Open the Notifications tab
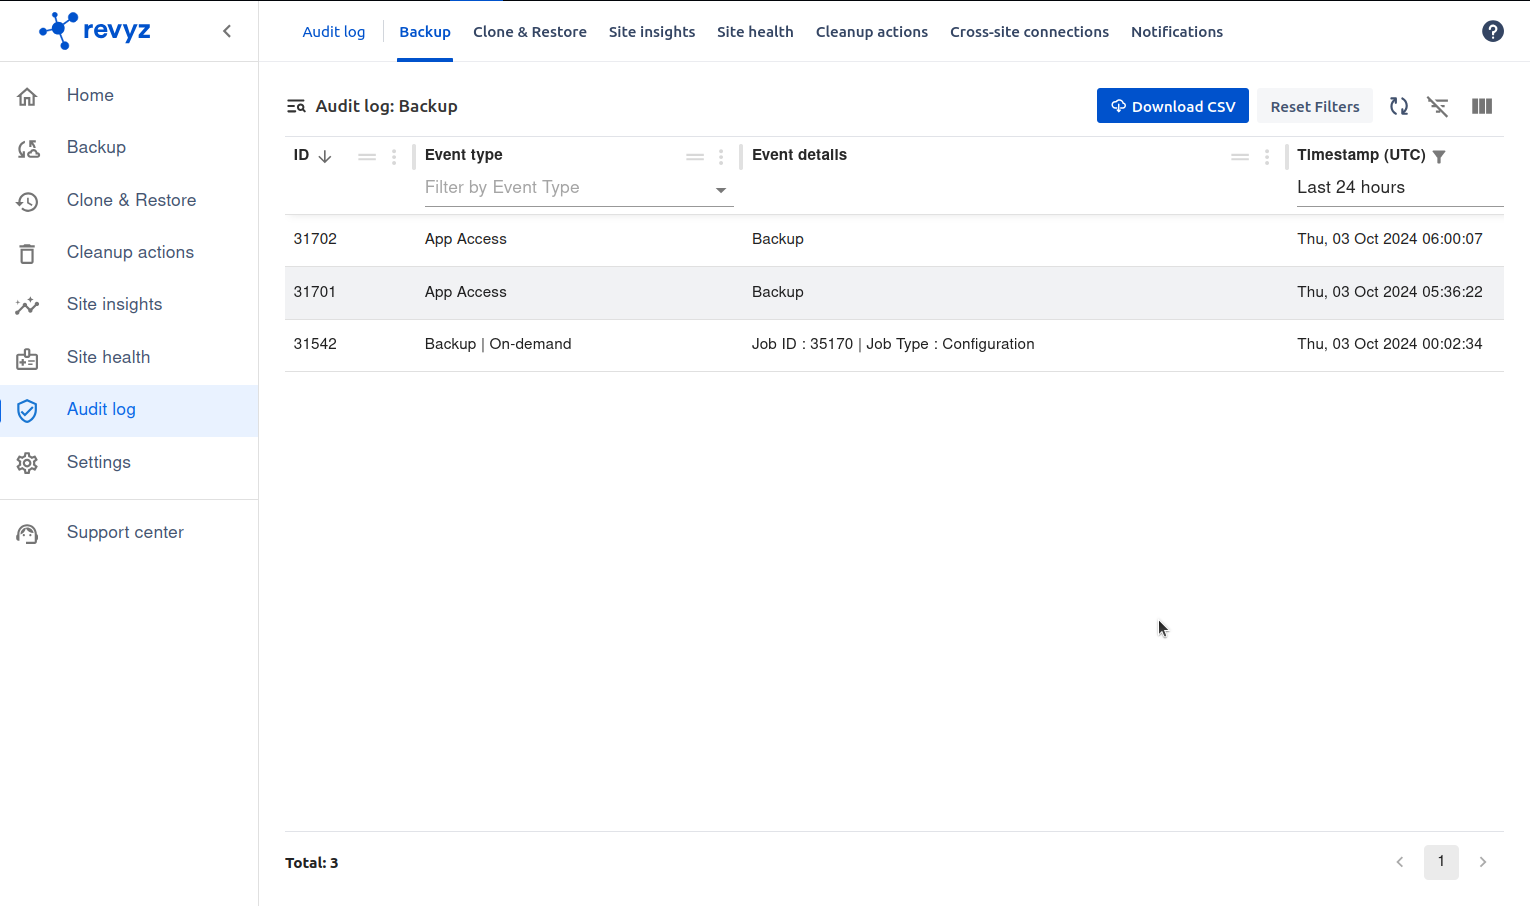The width and height of the screenshot is (1530, 908). pyautogui.click(x=1177, y=32)
